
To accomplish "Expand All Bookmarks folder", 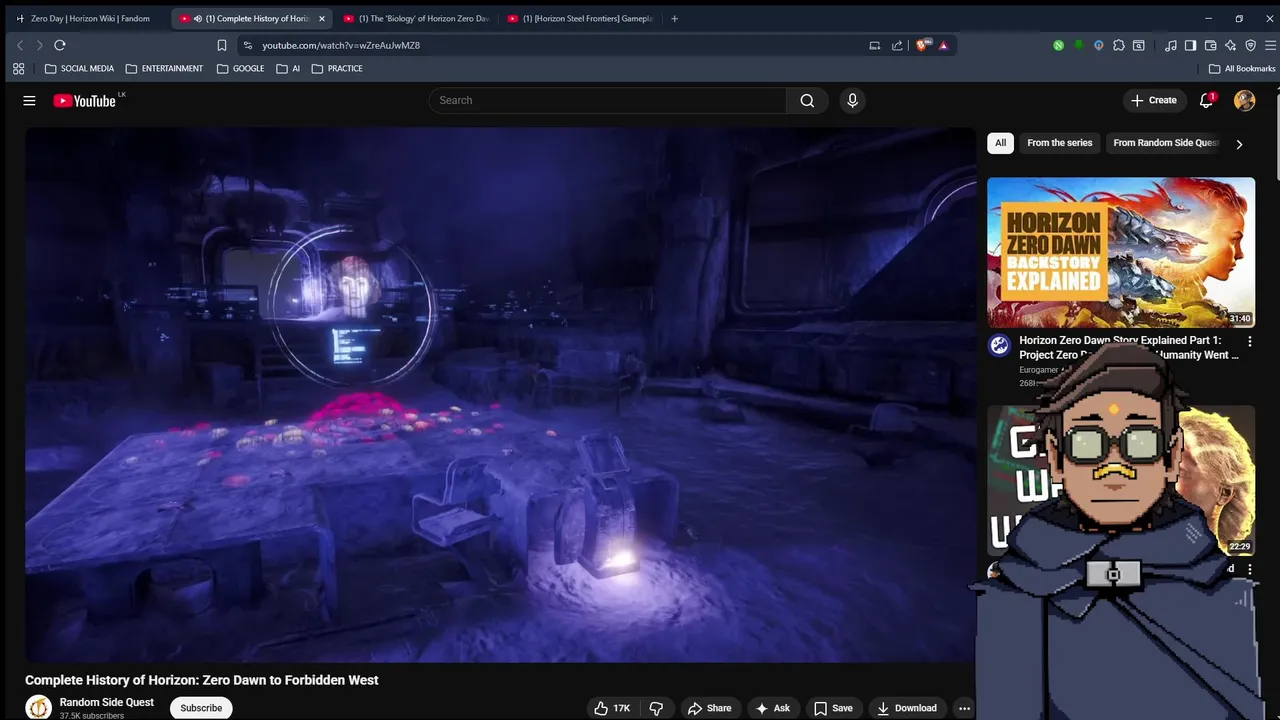I will [1242, 69].
